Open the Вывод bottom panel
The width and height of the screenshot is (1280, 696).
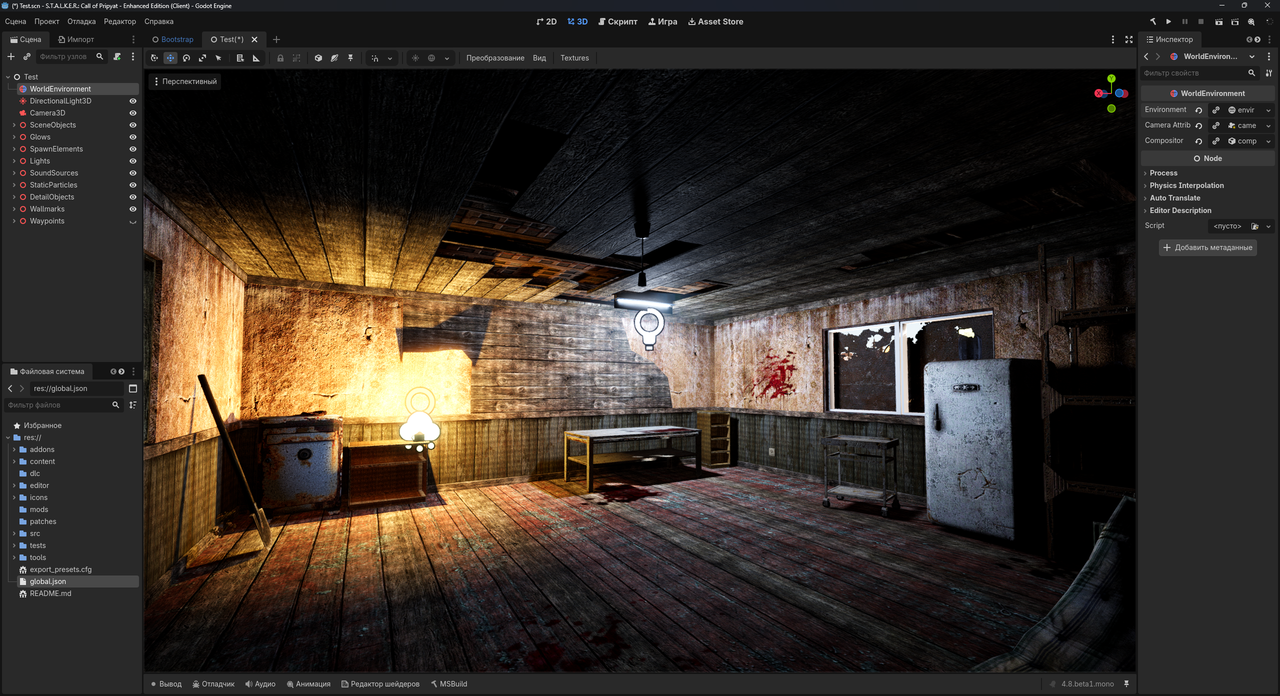click(166, 684)
